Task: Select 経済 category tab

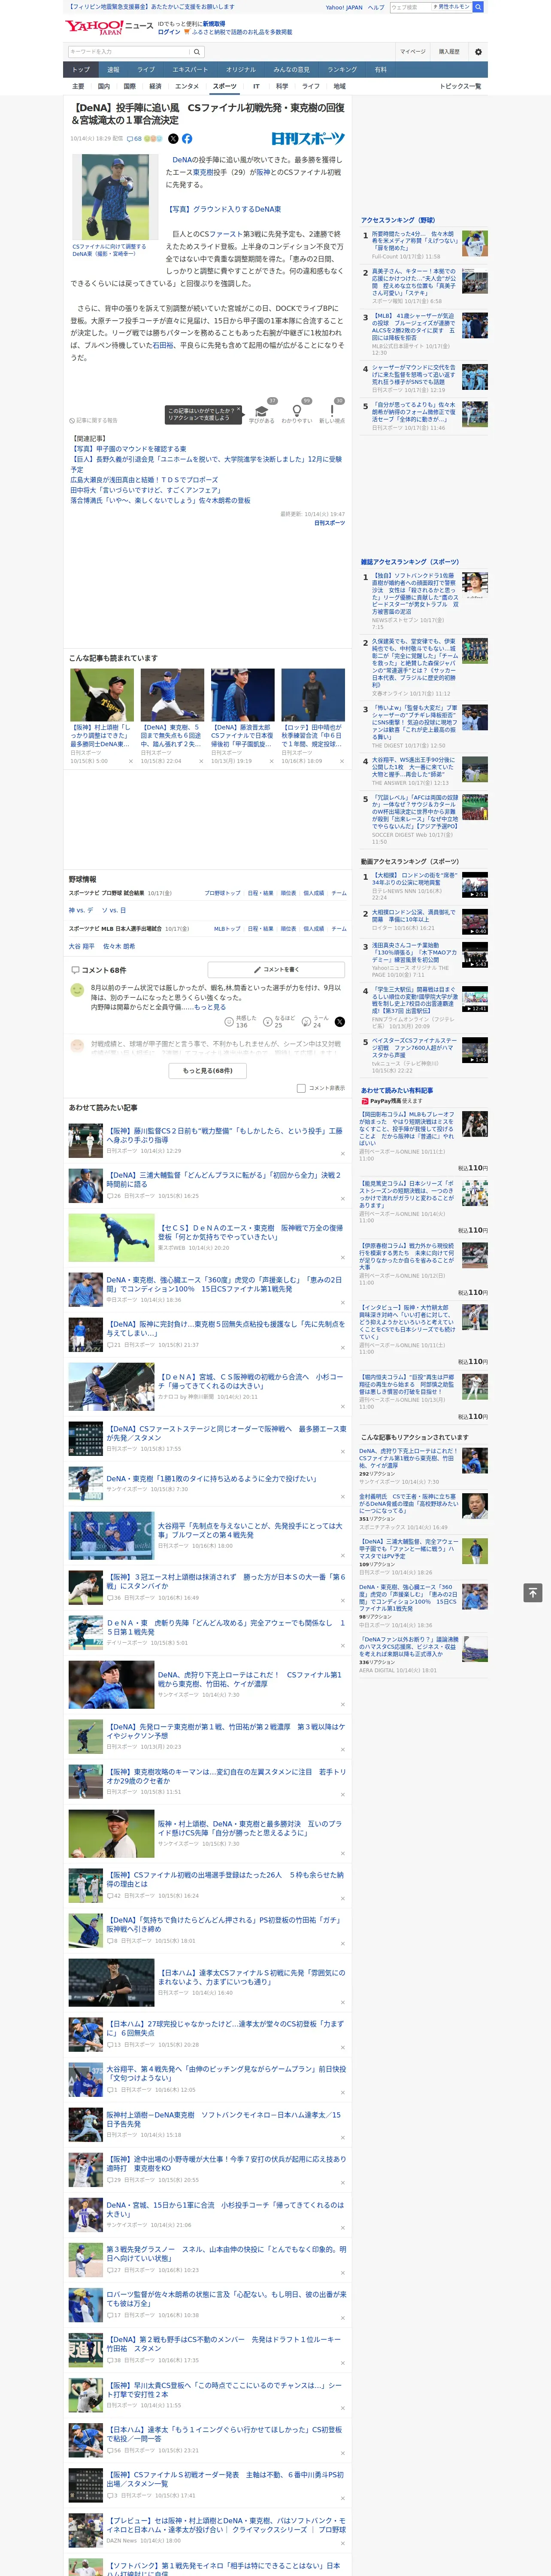Action: 155,86
